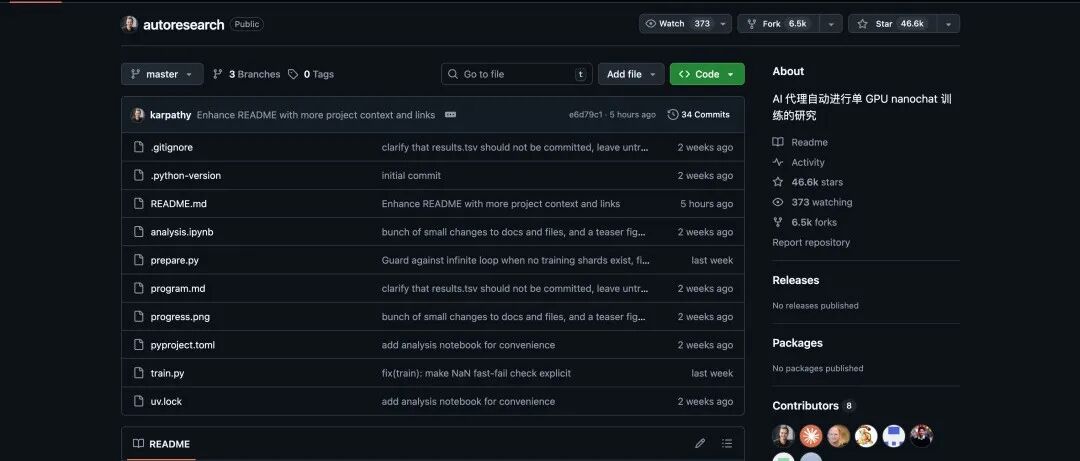Click the karpathy avatar in commit bar
This screenshot has height=461, width=1080.
(x=138, y=115)
